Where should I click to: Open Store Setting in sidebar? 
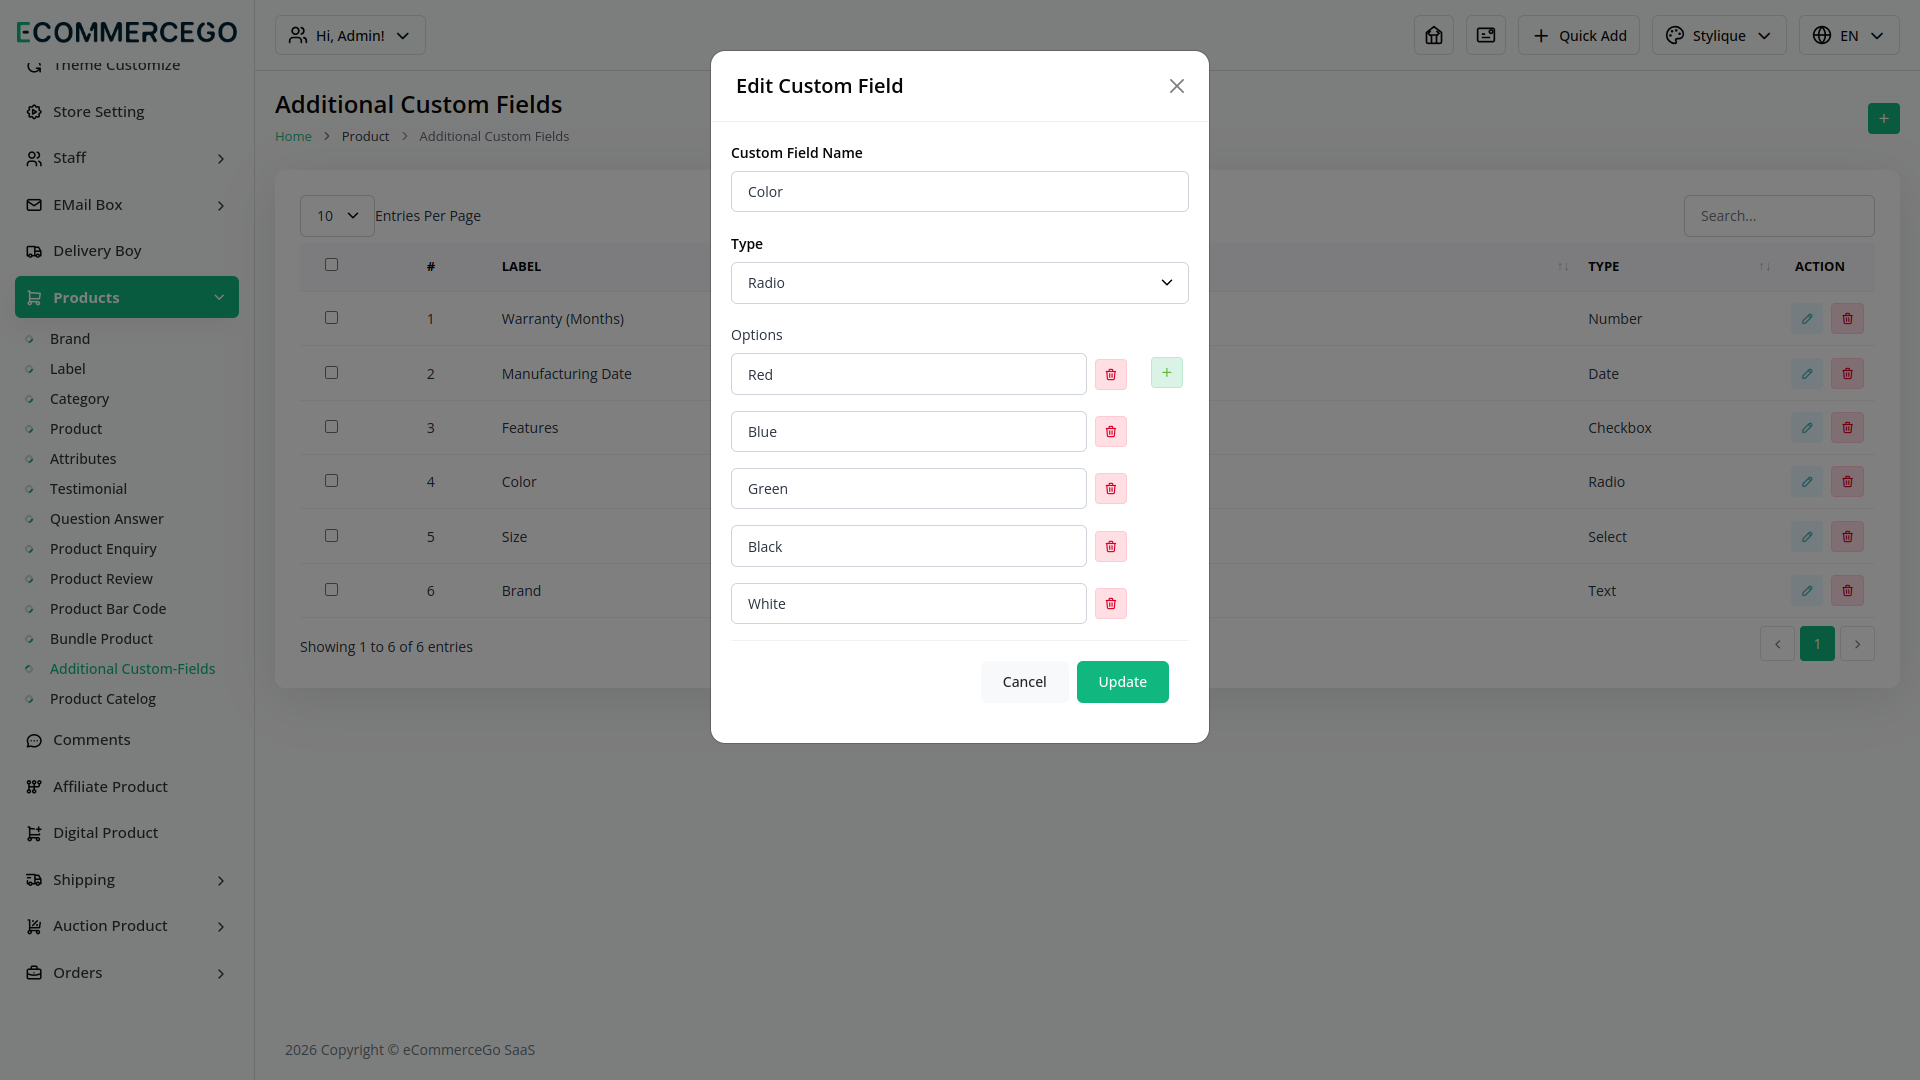click(127, 112)
